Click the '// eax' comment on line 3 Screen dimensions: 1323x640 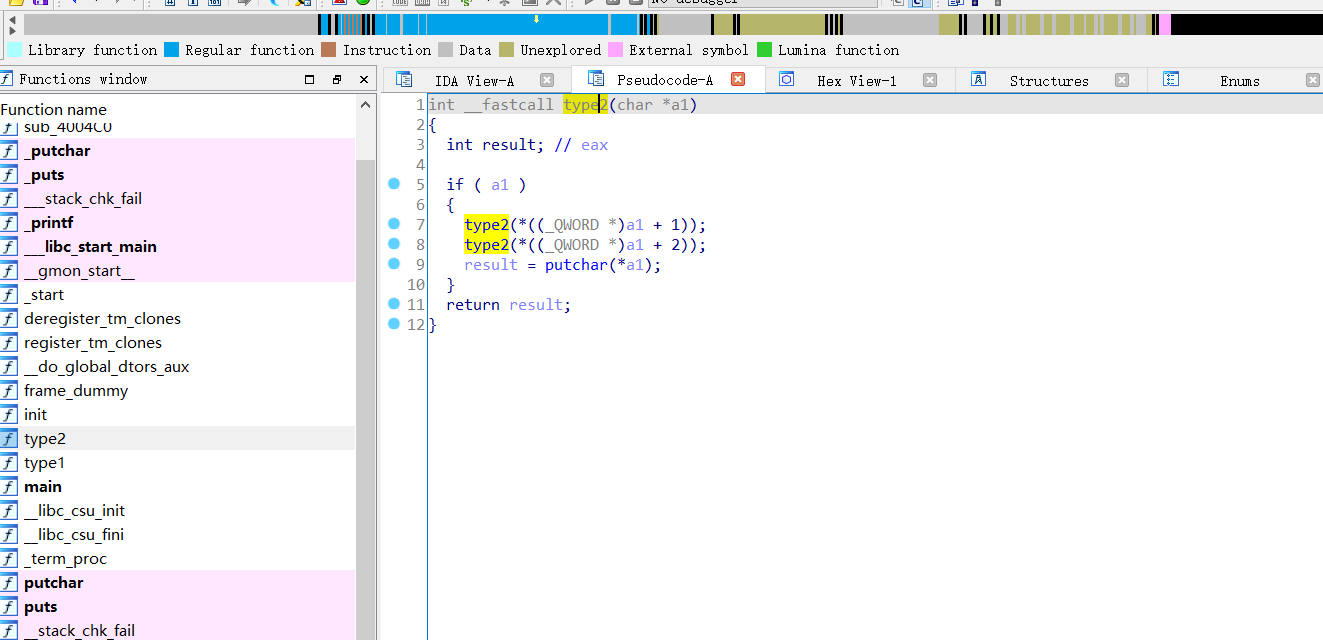point(580,145)
